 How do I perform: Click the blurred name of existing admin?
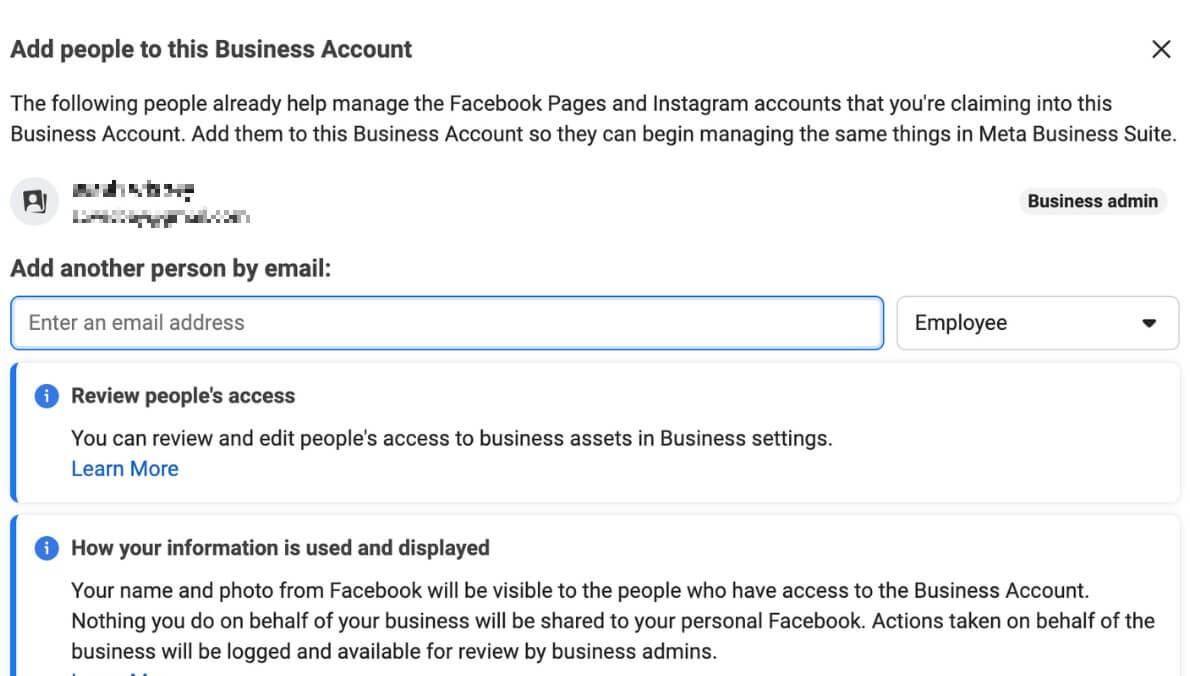pyautogui.click(x=133, y=189)
